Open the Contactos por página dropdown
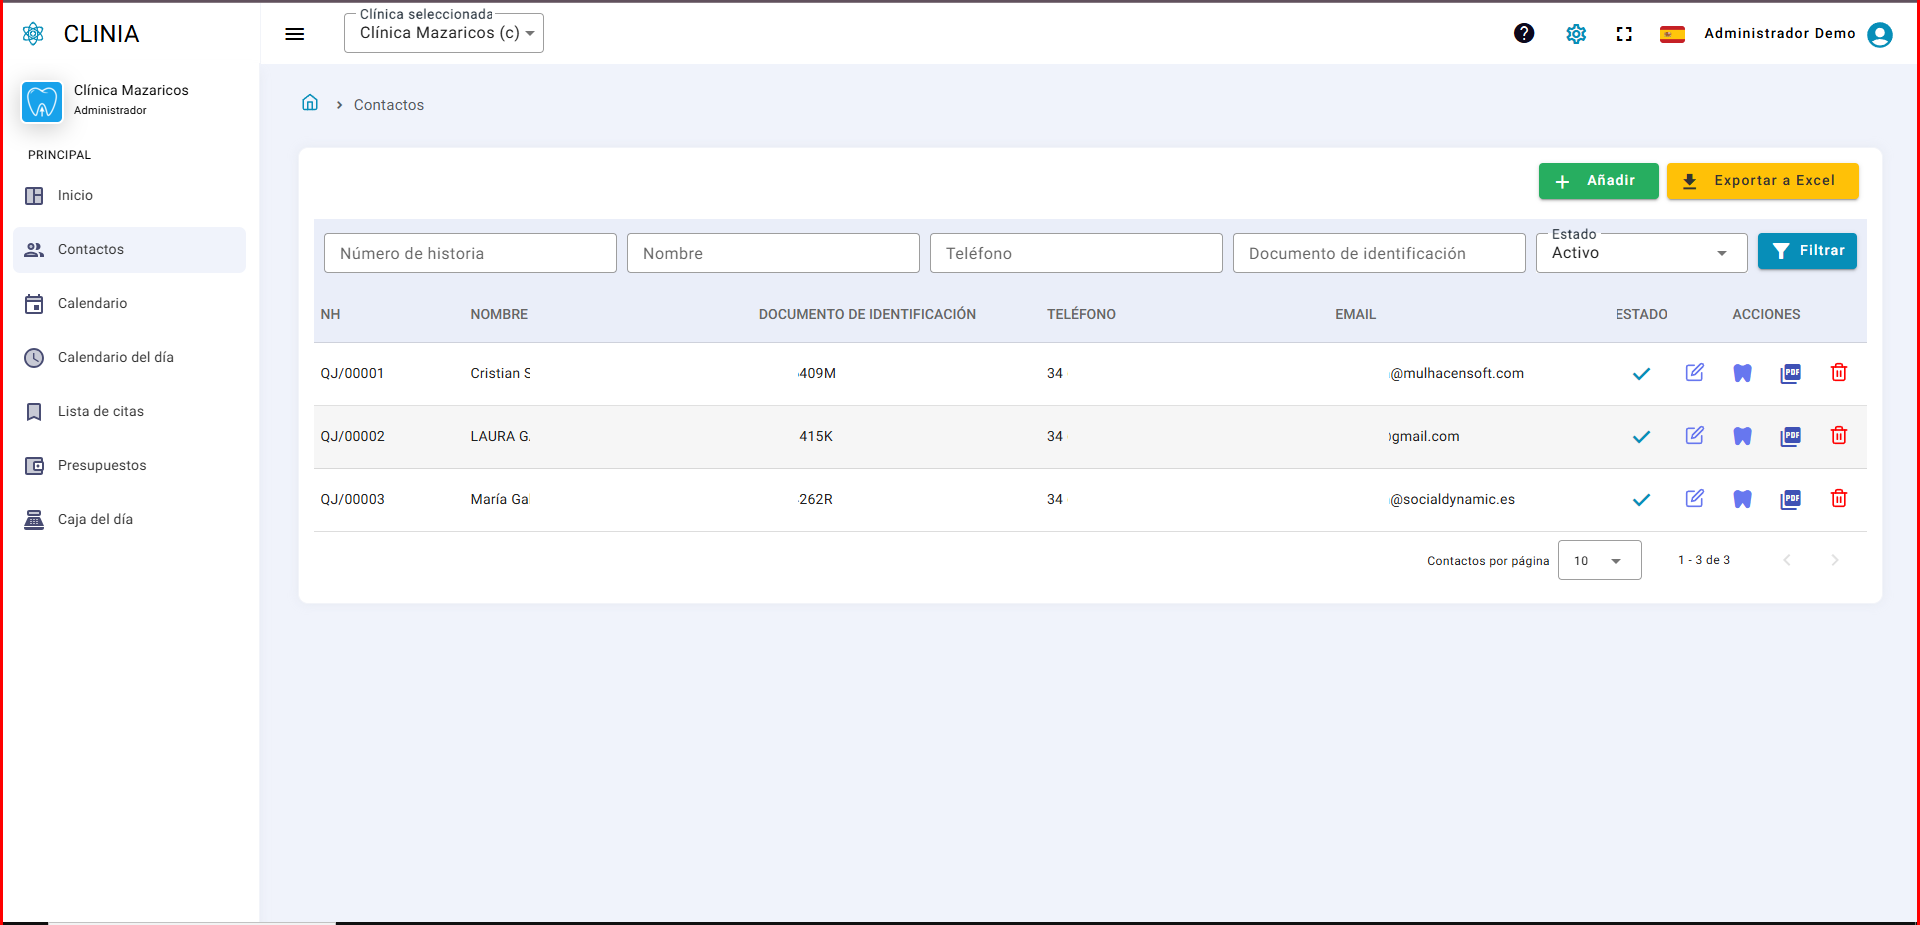 [x=1599, y=560]
